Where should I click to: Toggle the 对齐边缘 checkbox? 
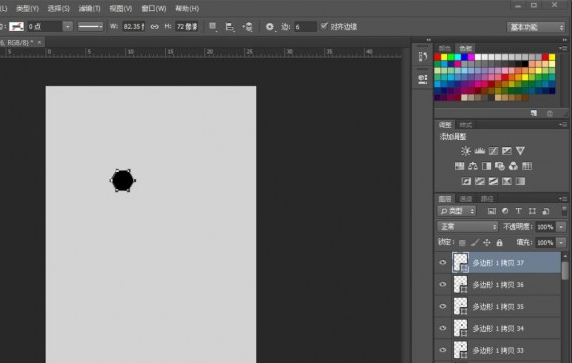tap(324, 26)
